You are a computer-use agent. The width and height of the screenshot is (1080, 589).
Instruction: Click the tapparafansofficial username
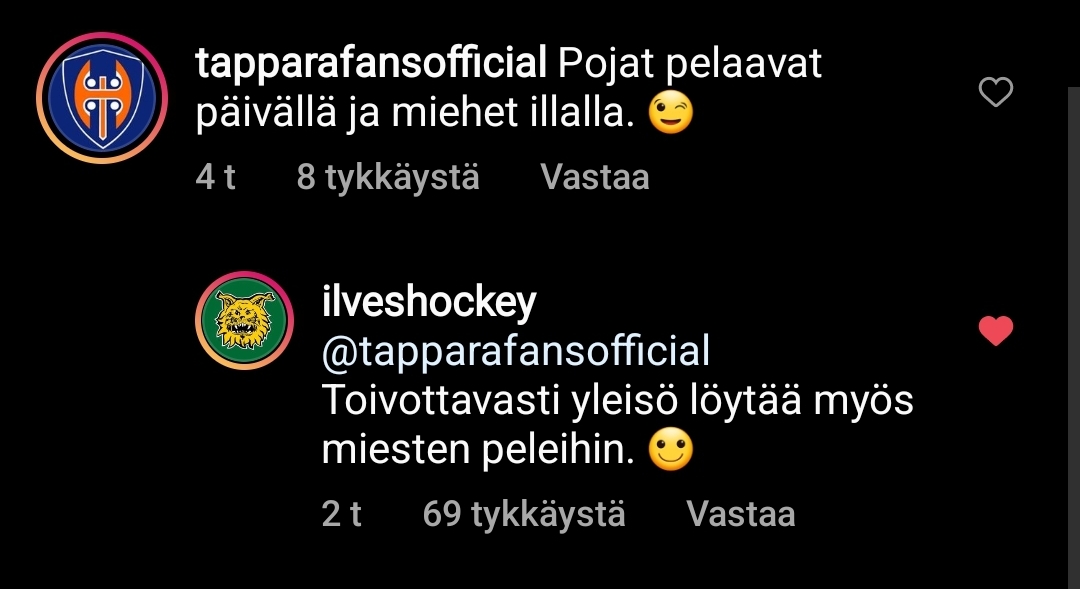click(370, 65)
